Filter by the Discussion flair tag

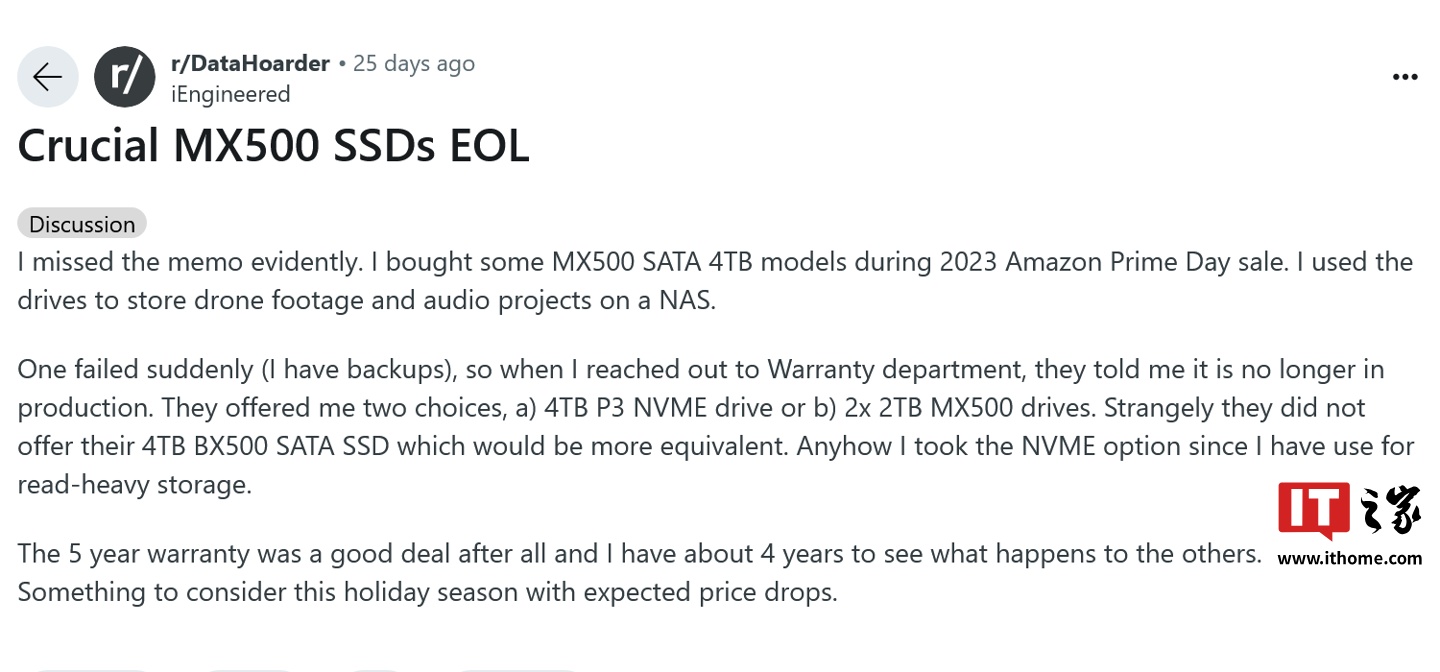(82, 224)
